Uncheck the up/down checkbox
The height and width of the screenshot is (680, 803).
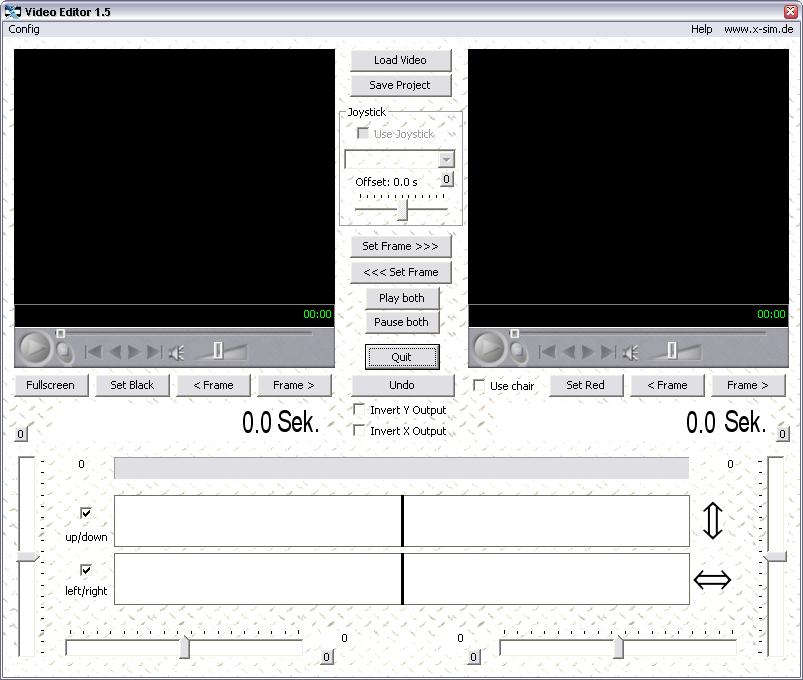tap(86, 513)
